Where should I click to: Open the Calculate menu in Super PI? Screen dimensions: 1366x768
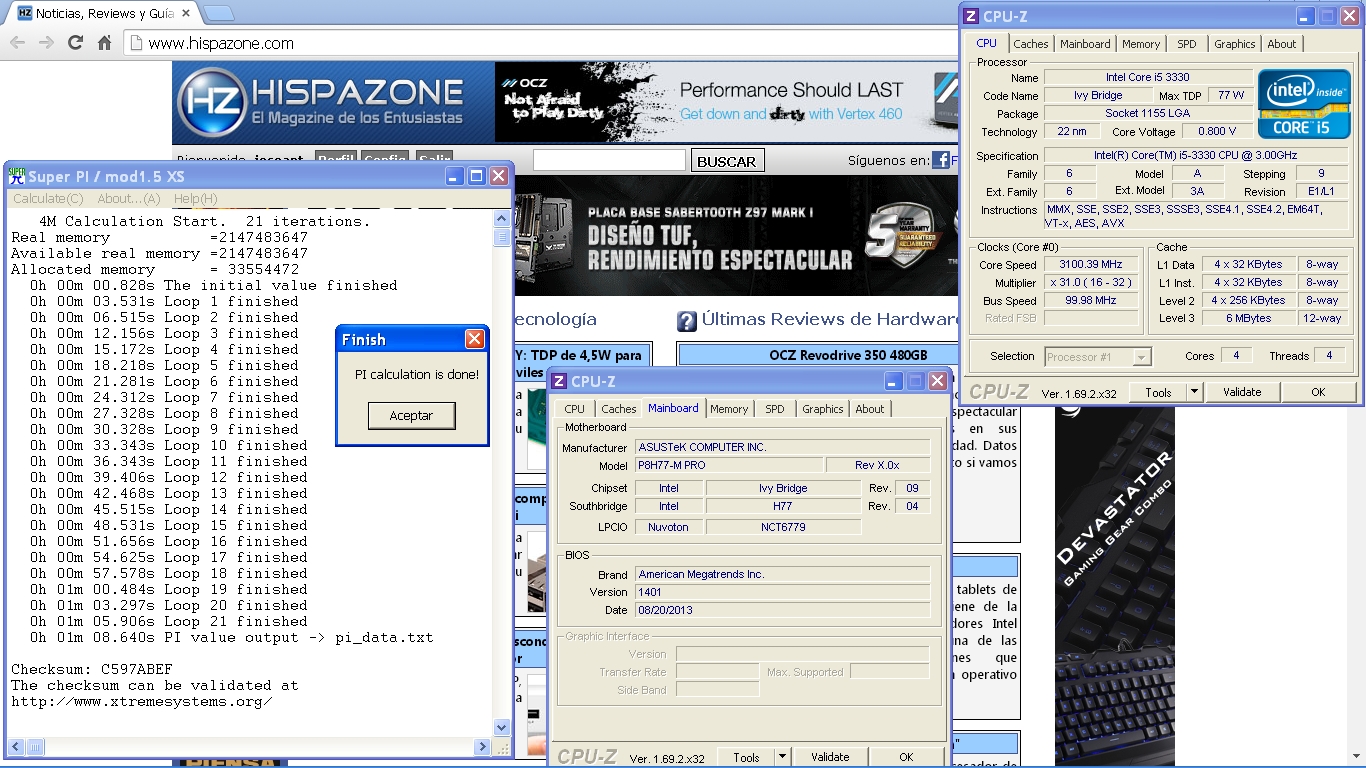[48, 199]
